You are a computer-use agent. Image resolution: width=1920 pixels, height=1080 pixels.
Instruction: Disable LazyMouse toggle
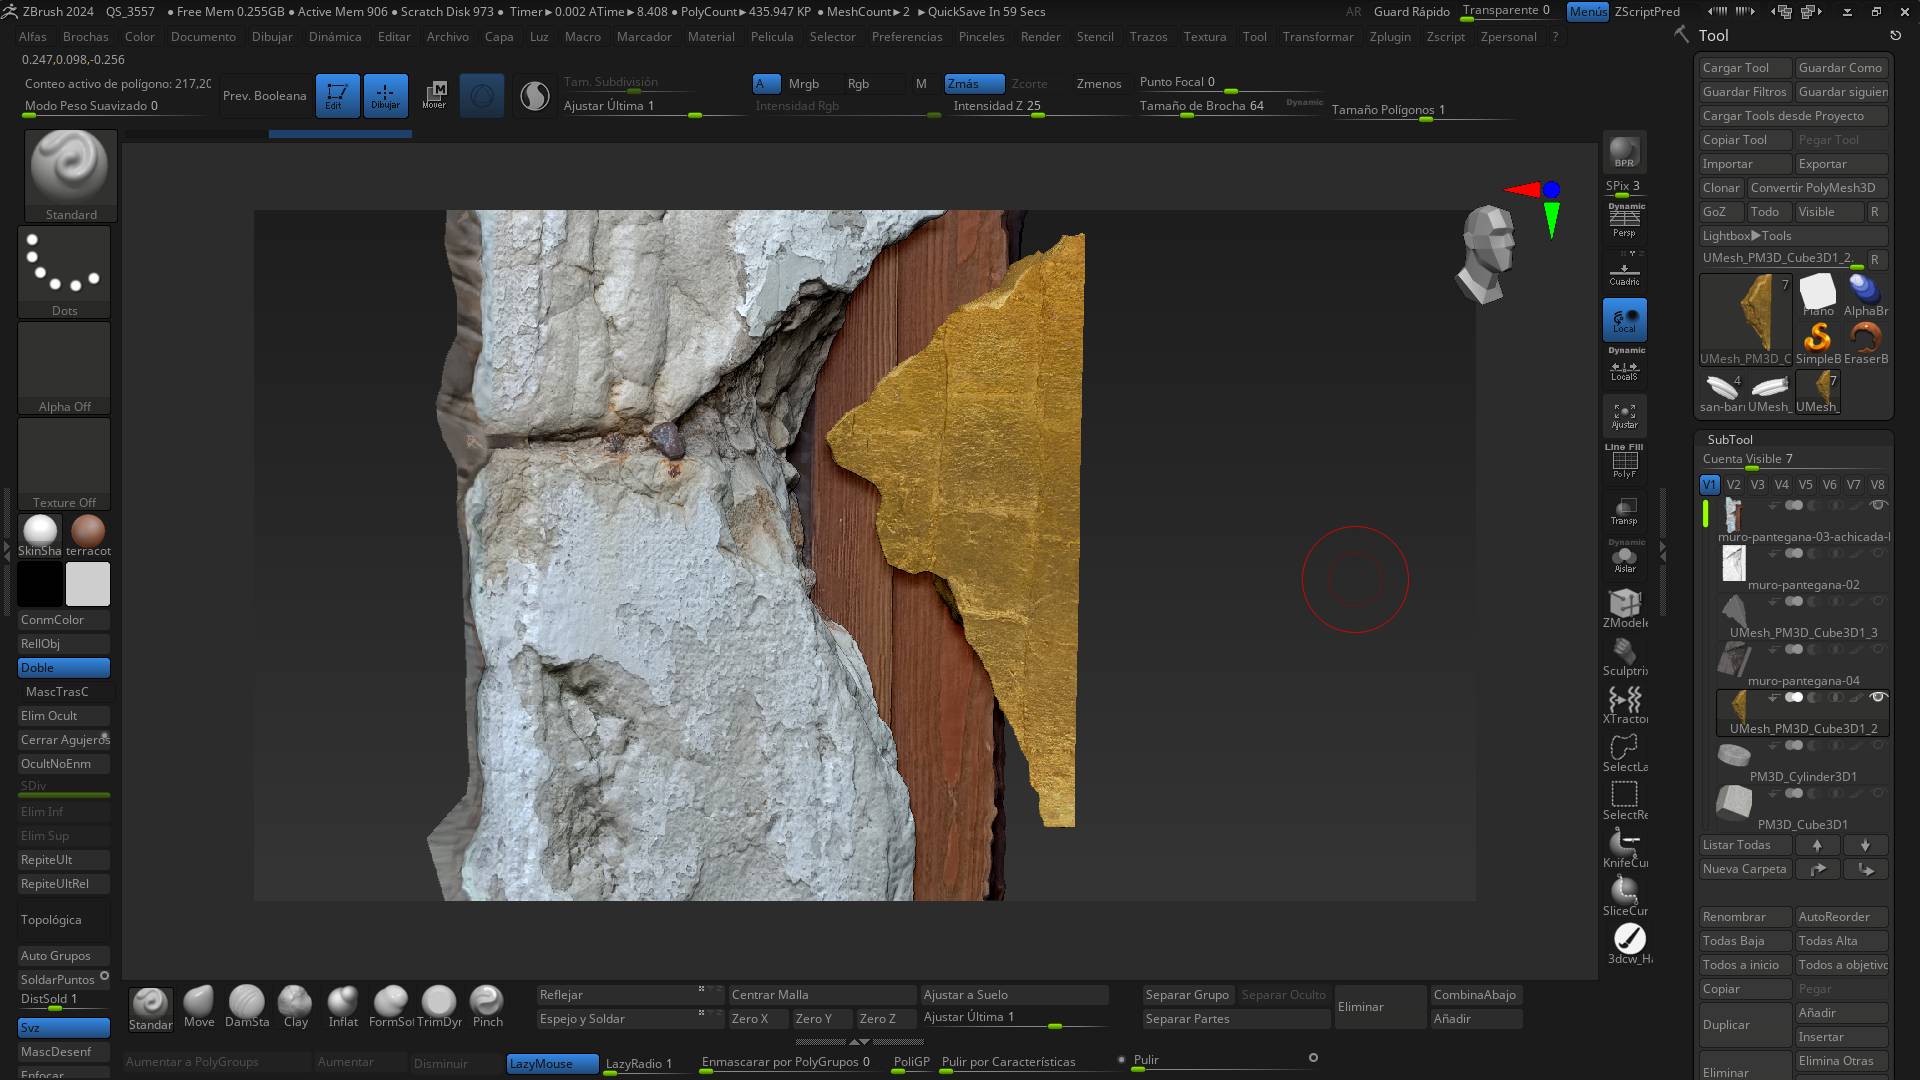click(552, 1063)
